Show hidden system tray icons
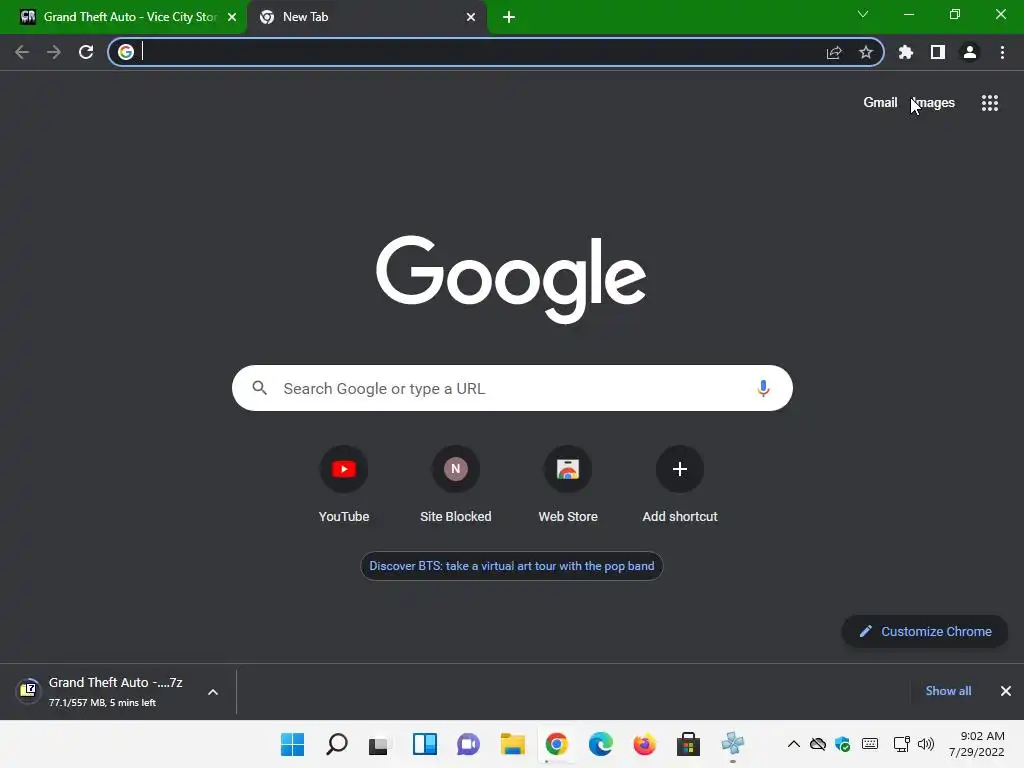 point(793,744)
